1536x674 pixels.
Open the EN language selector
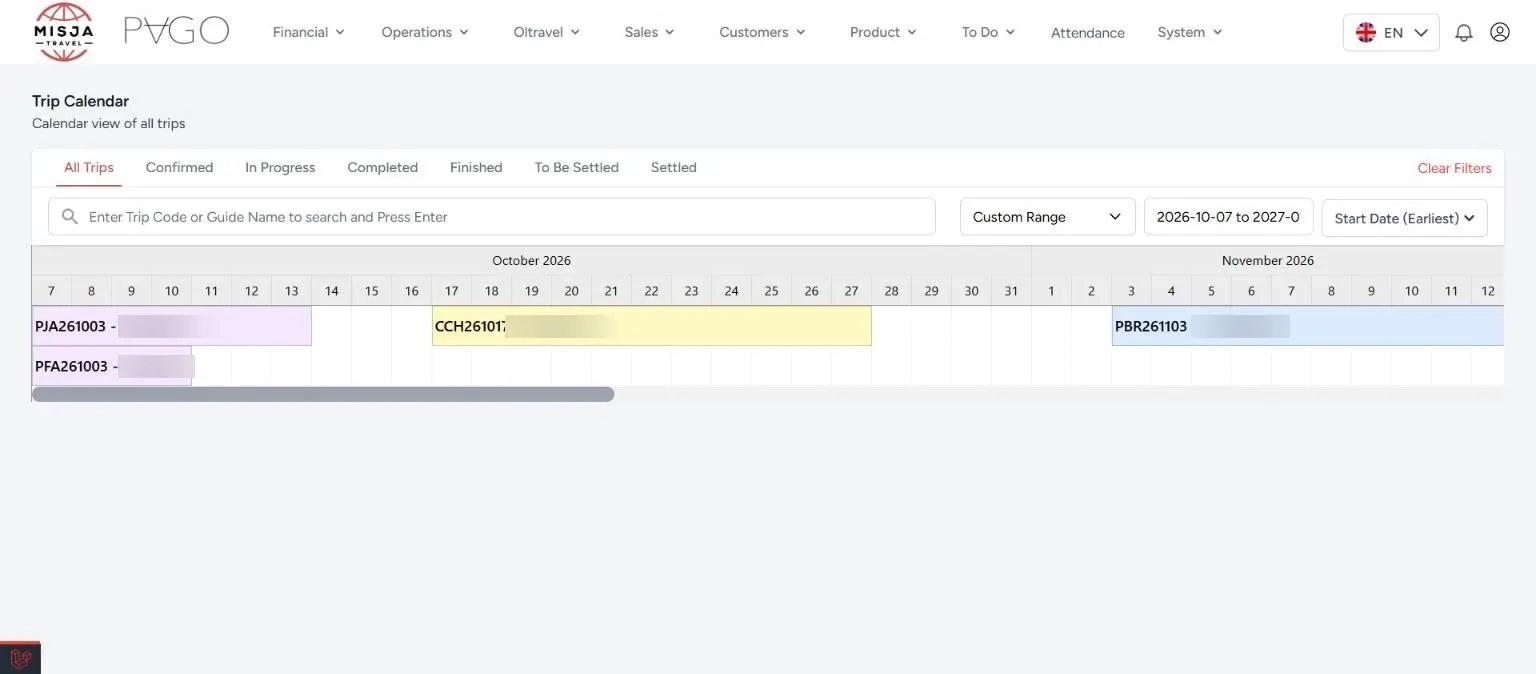click(x=1391, y=32)
